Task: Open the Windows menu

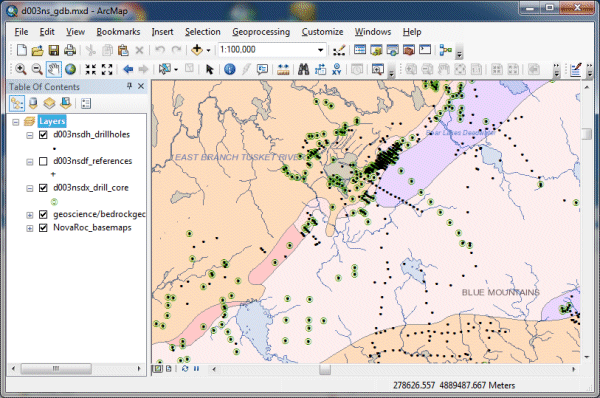Action: (373, 32)
